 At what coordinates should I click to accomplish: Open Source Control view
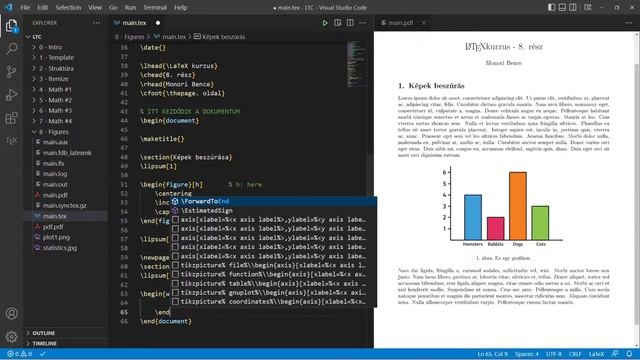click(x=11, y=72)
